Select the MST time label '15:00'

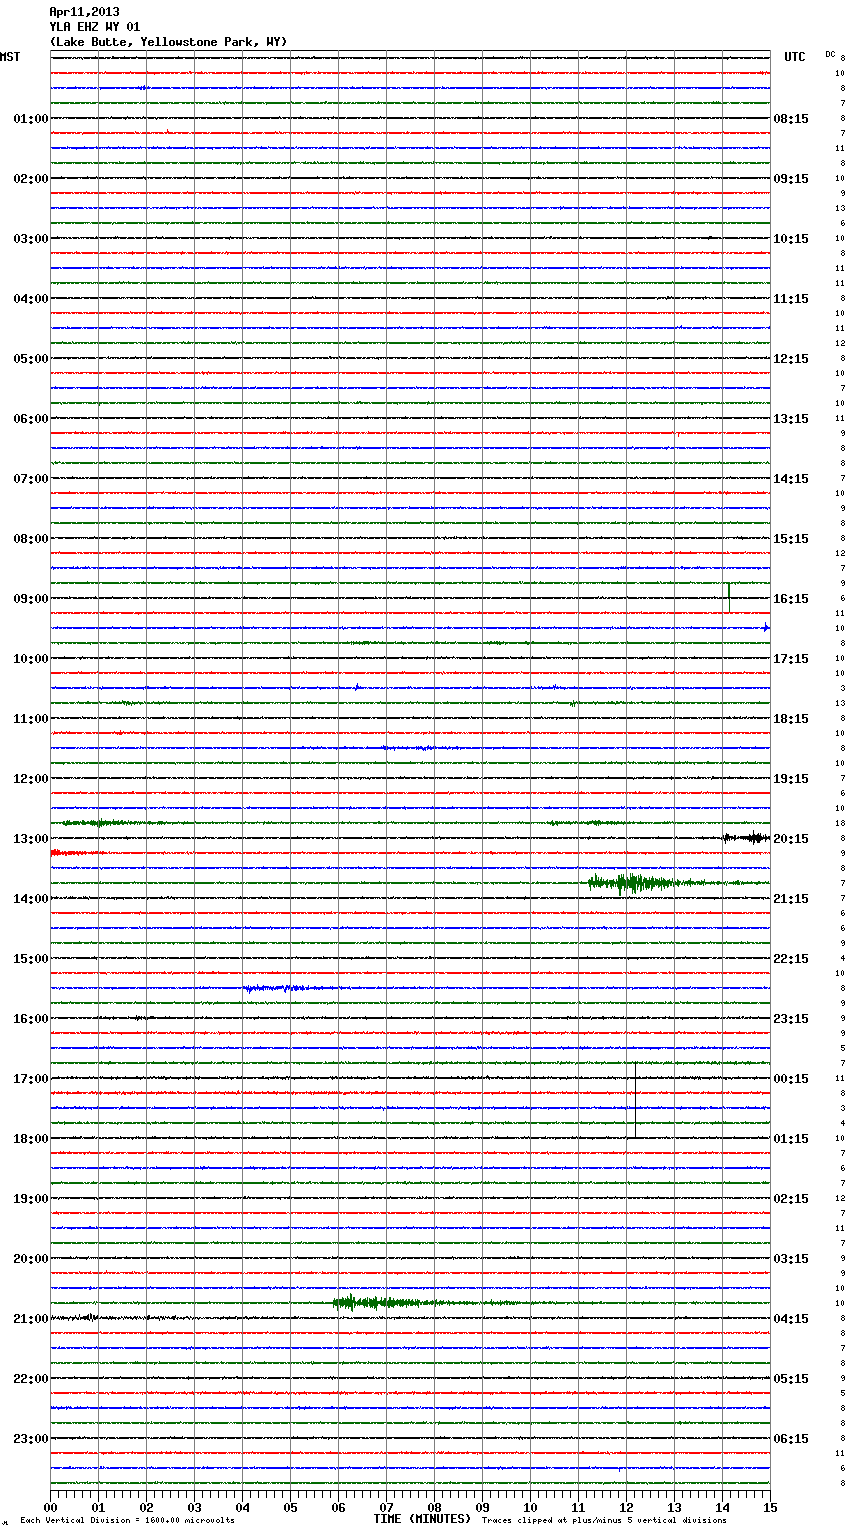(31, 959)
